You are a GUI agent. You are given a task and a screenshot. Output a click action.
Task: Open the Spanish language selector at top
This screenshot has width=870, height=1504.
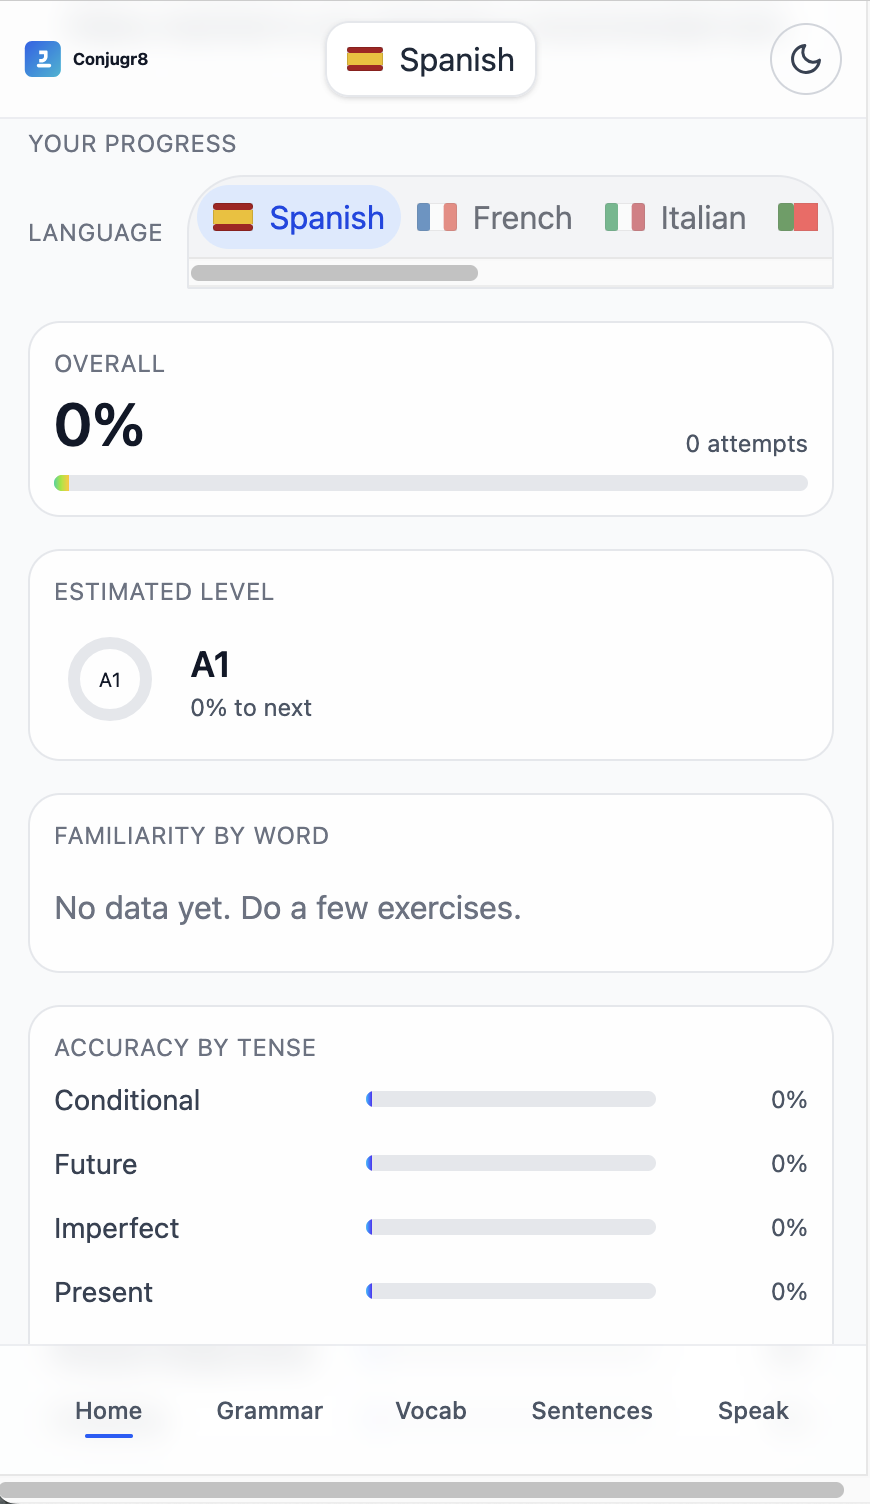(431, 60)
